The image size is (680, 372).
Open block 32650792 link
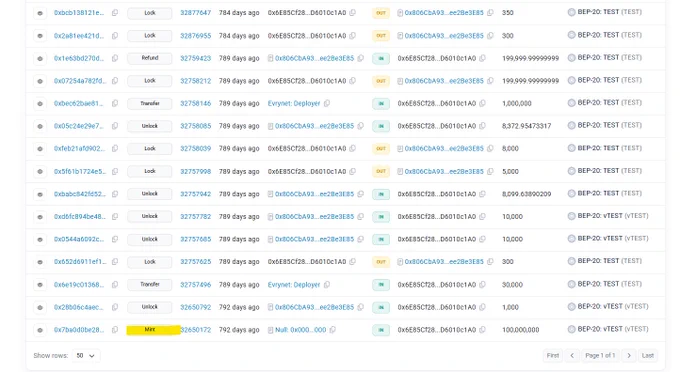(196, 307)
